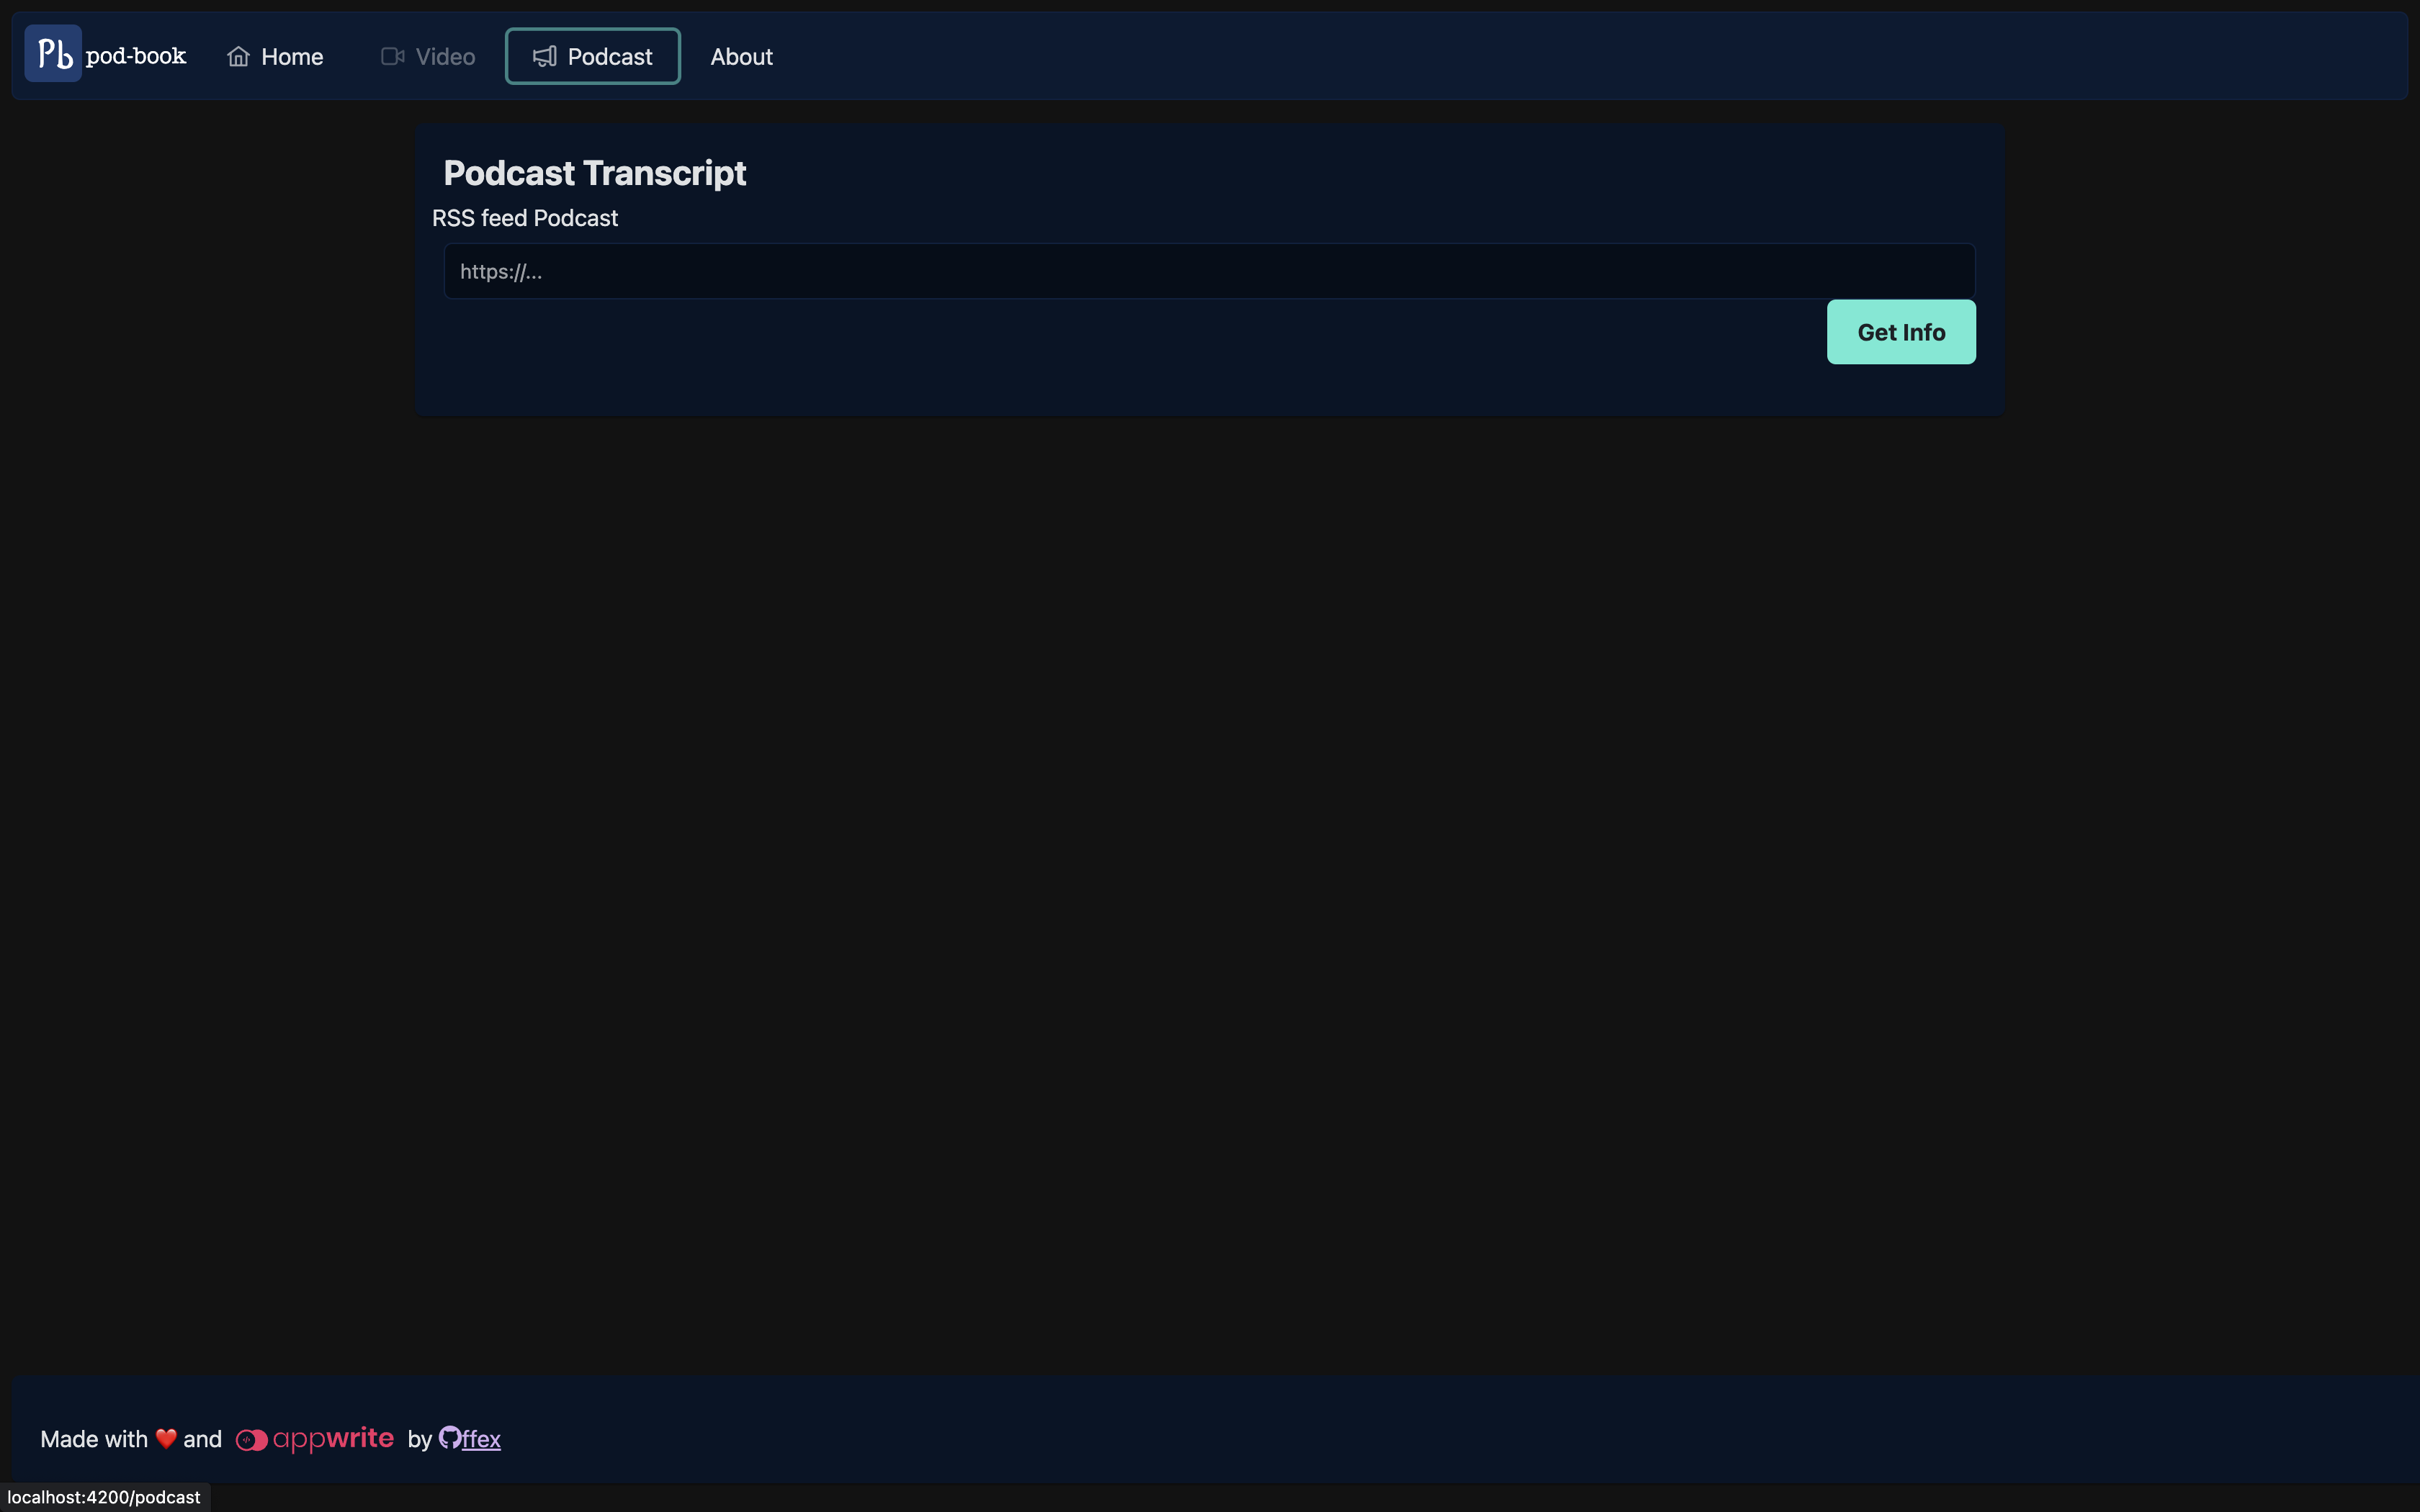Click the red heart icon in footer
Screen dimensions: 2420x1512
(x=166, y=1439)
